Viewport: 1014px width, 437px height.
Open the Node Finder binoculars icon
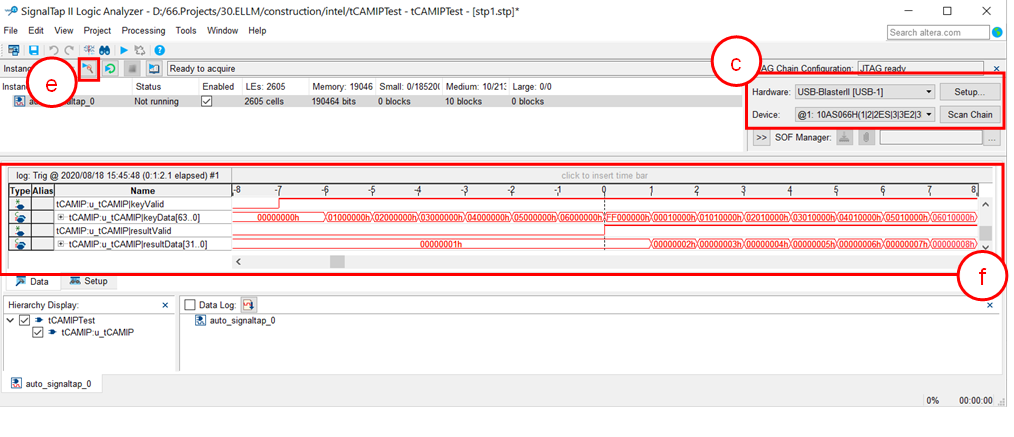[104, 50]
